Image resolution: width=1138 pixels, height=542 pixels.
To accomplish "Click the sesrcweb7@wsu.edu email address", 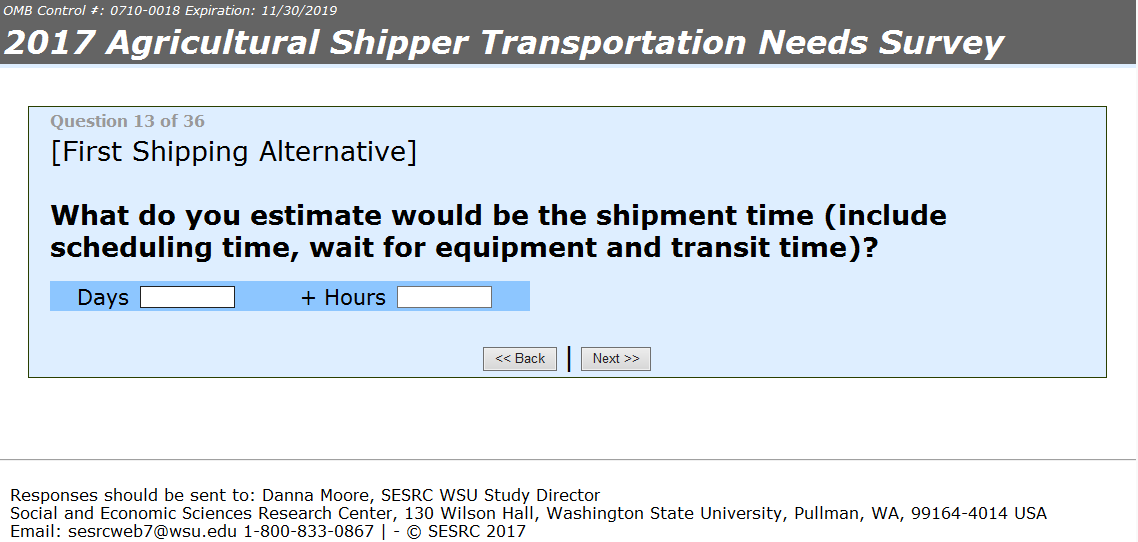I will click(123, 531).
